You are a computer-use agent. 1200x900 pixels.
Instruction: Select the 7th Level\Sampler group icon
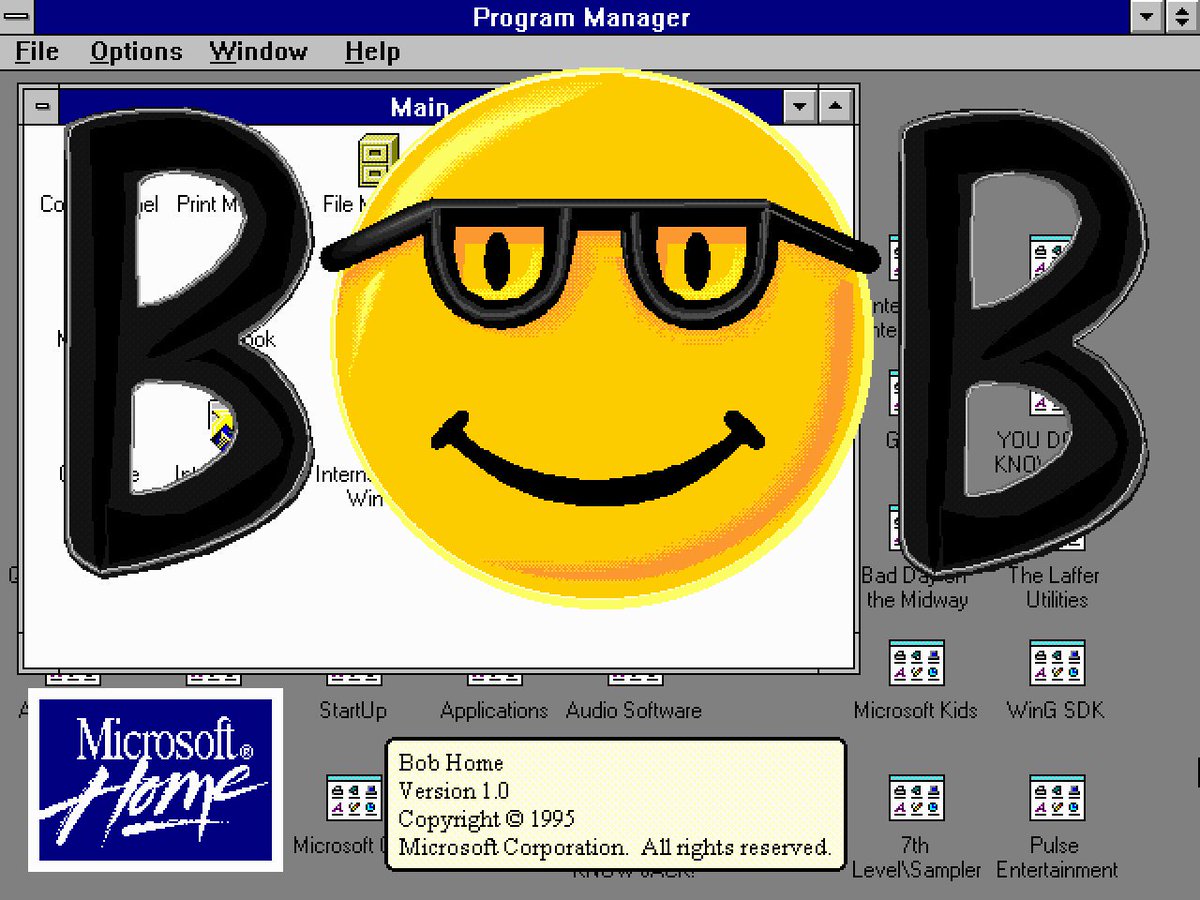(x=916, y=798)
